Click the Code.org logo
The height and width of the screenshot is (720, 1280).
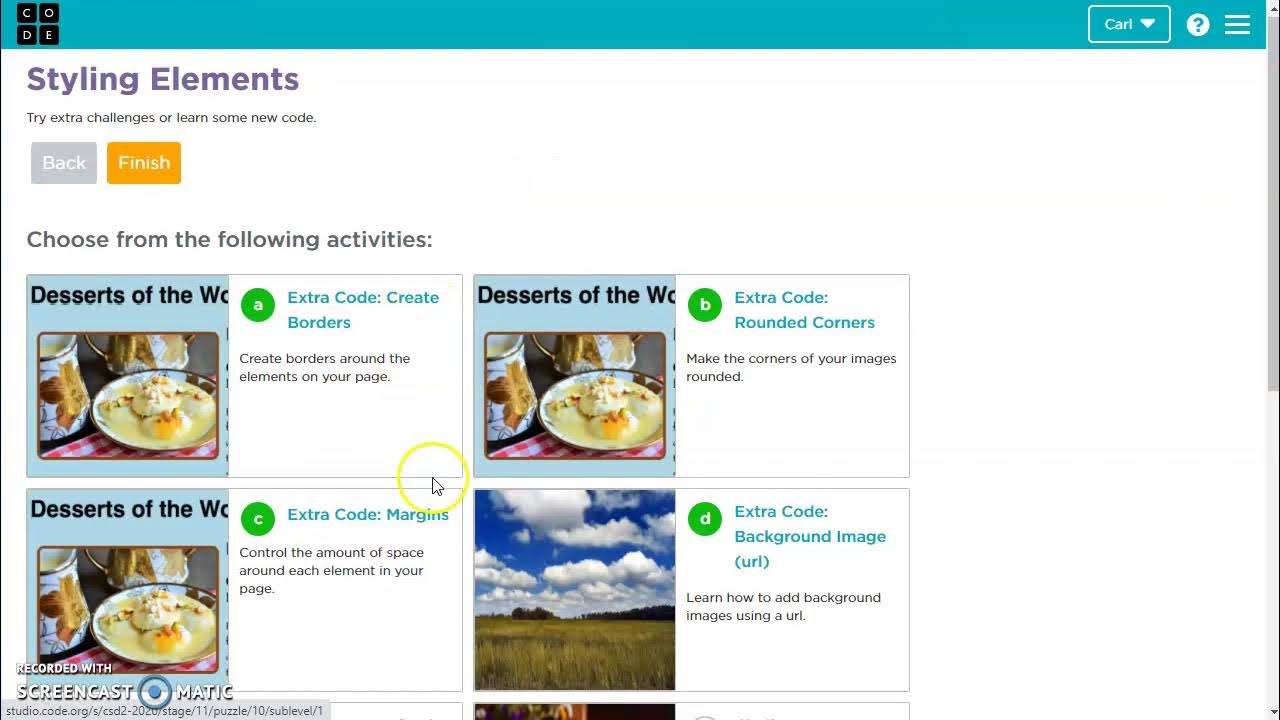click(x=38, y=24)
